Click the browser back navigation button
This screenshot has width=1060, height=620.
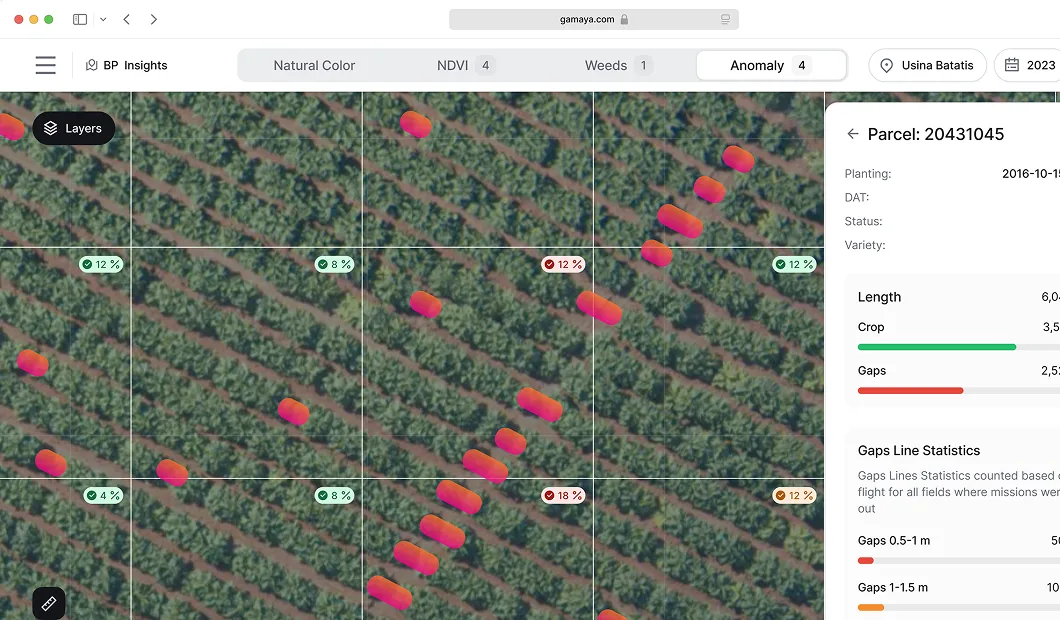pos(126,19)
